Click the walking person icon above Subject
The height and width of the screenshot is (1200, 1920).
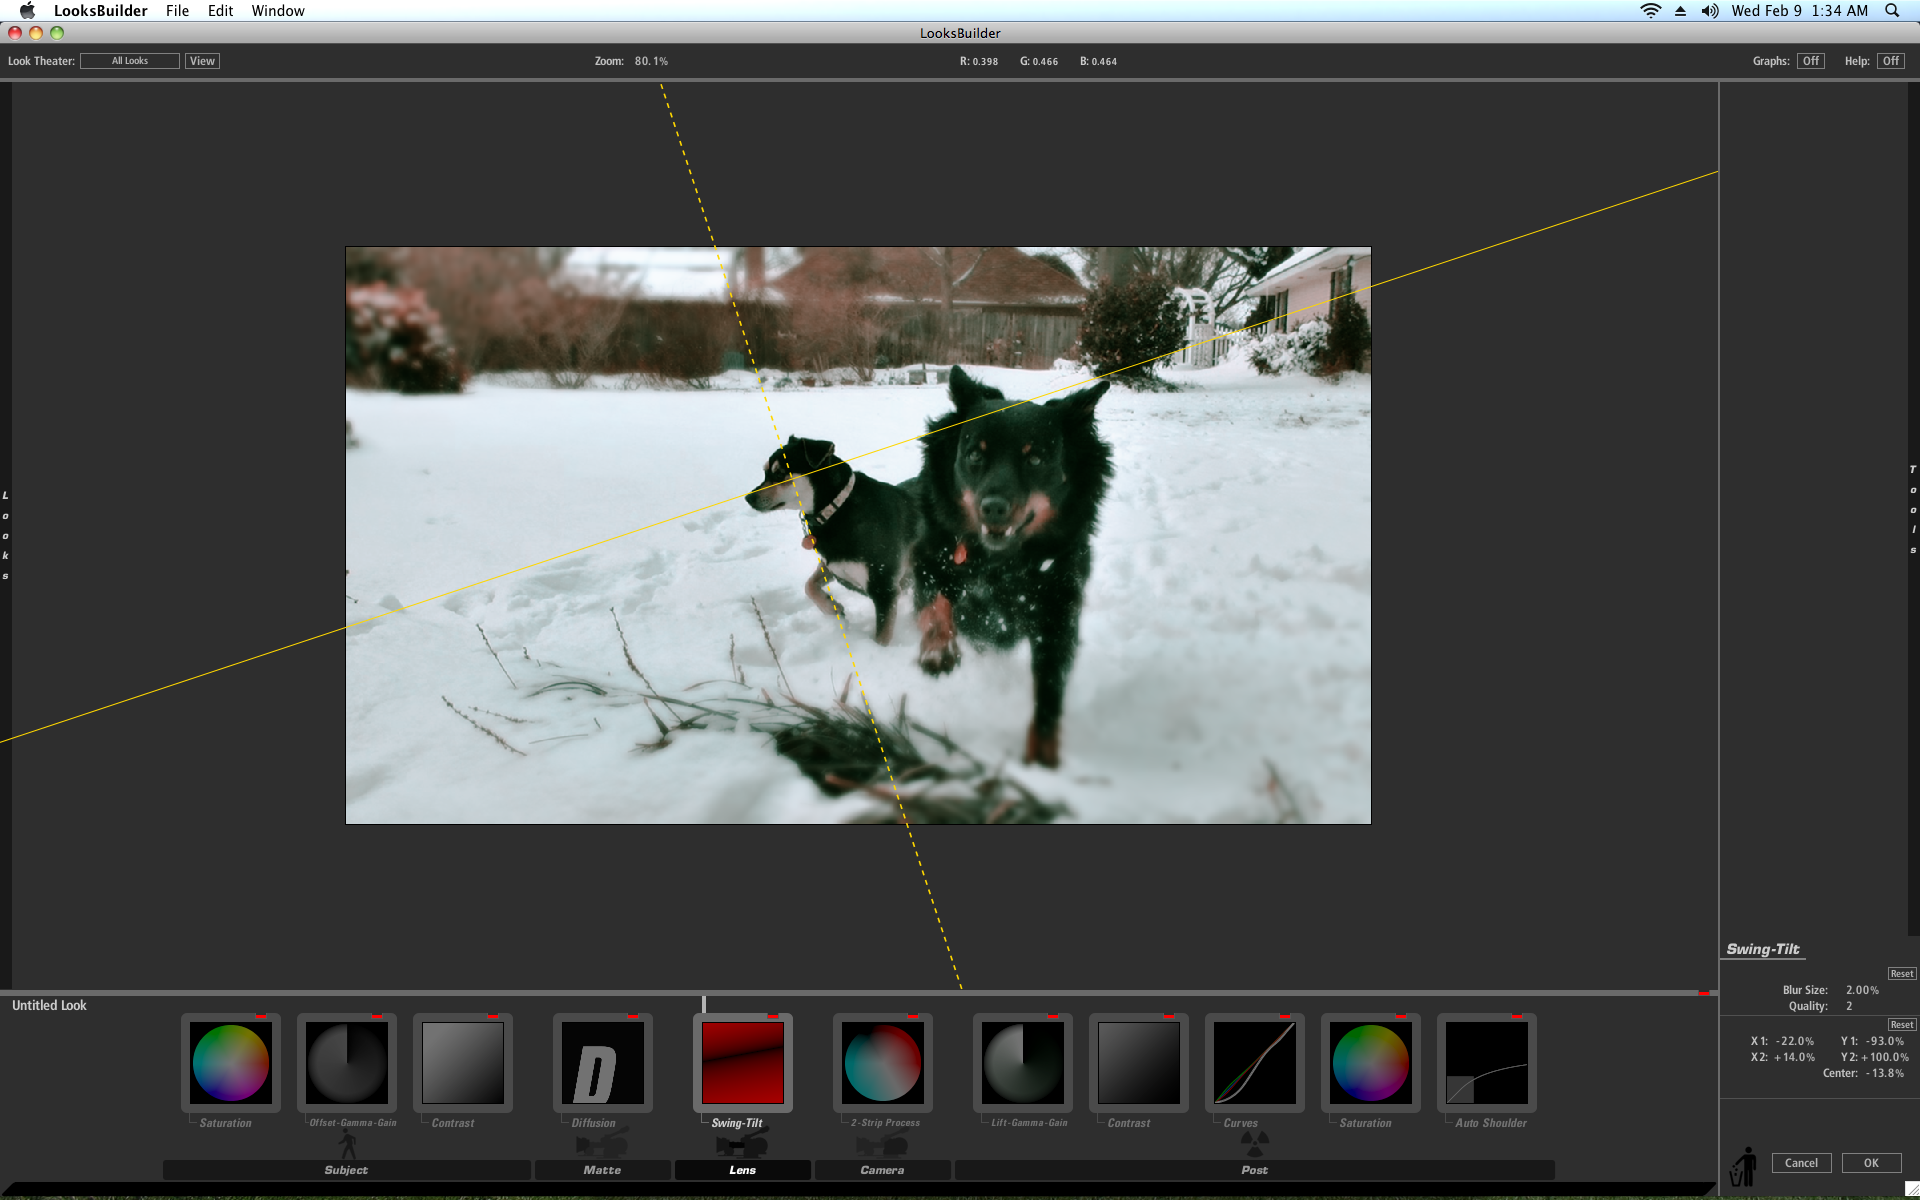(347, 1144)
